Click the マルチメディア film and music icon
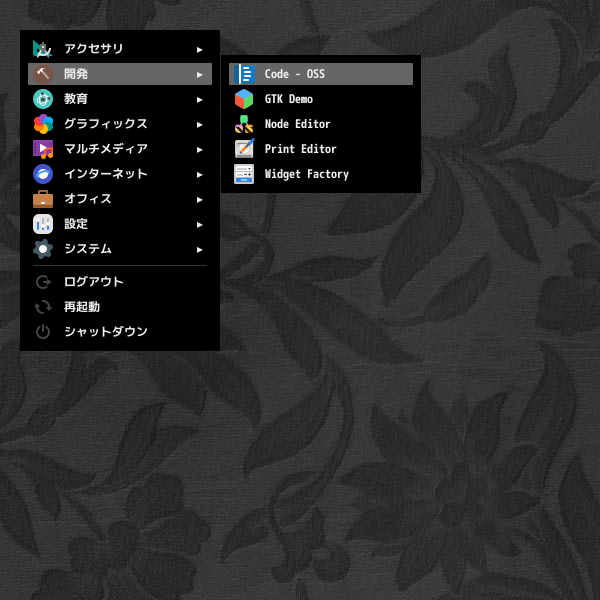Screen dimensions: 600x600 pos(43,149)
